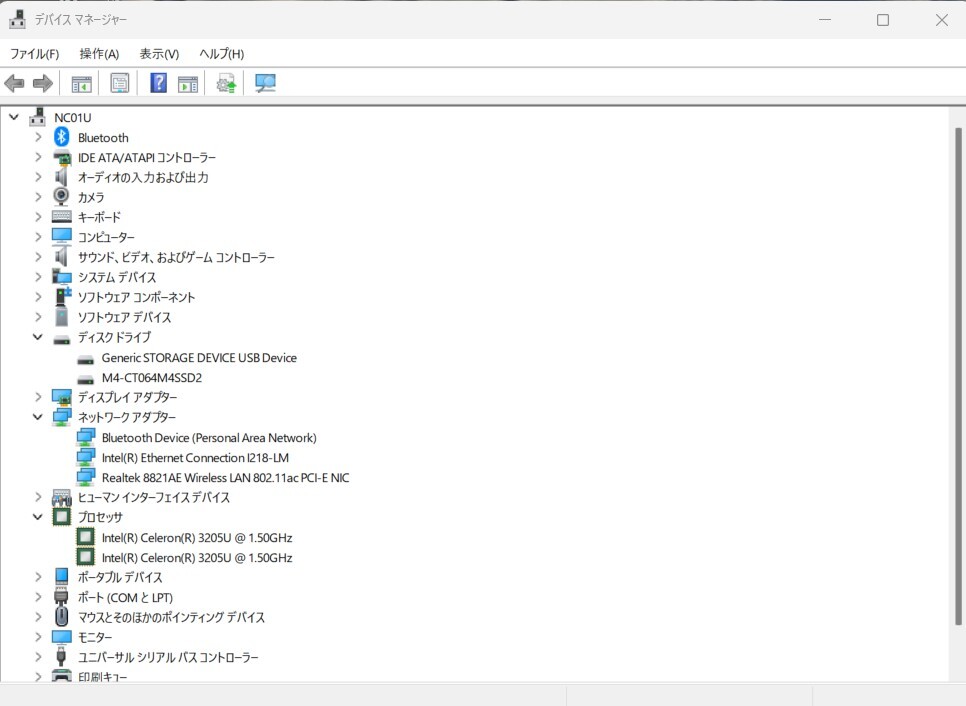Click the ポータブル デバイス icon

(x=62, y=577)
